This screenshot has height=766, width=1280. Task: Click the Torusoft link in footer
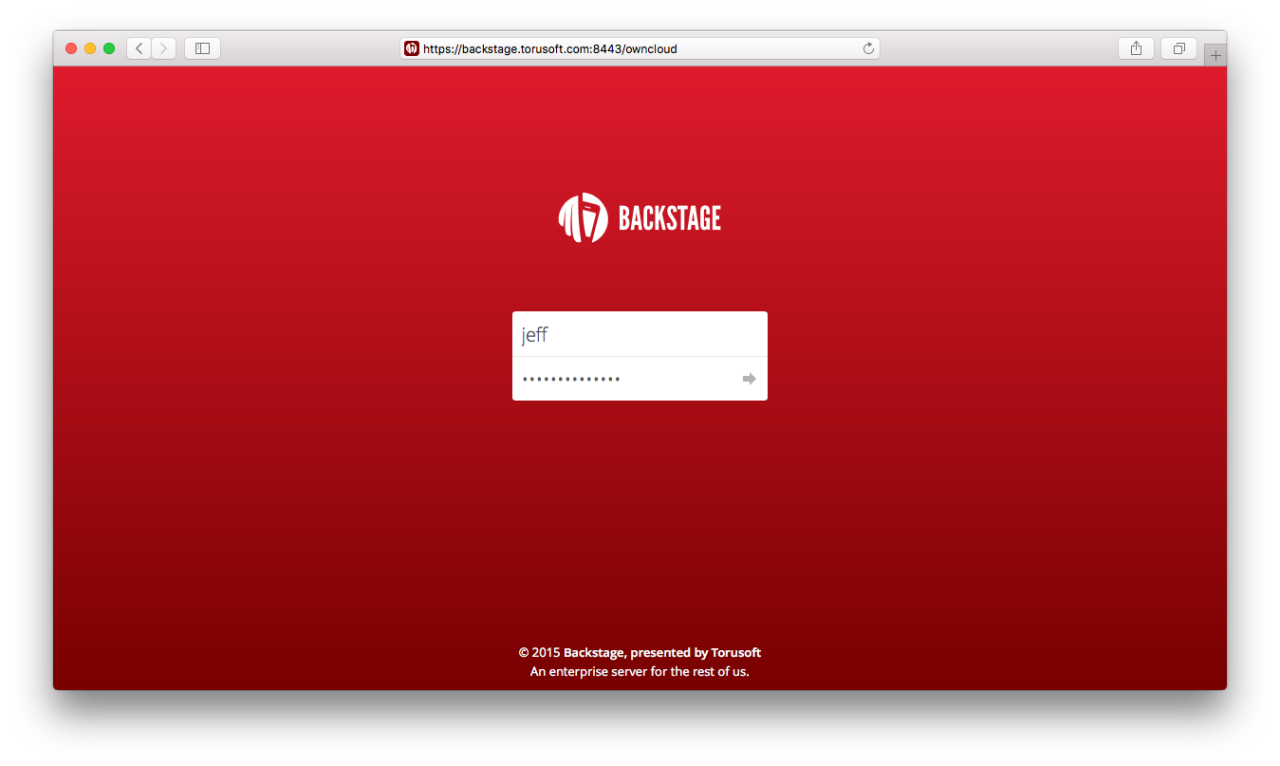click(x=736, y=652)
